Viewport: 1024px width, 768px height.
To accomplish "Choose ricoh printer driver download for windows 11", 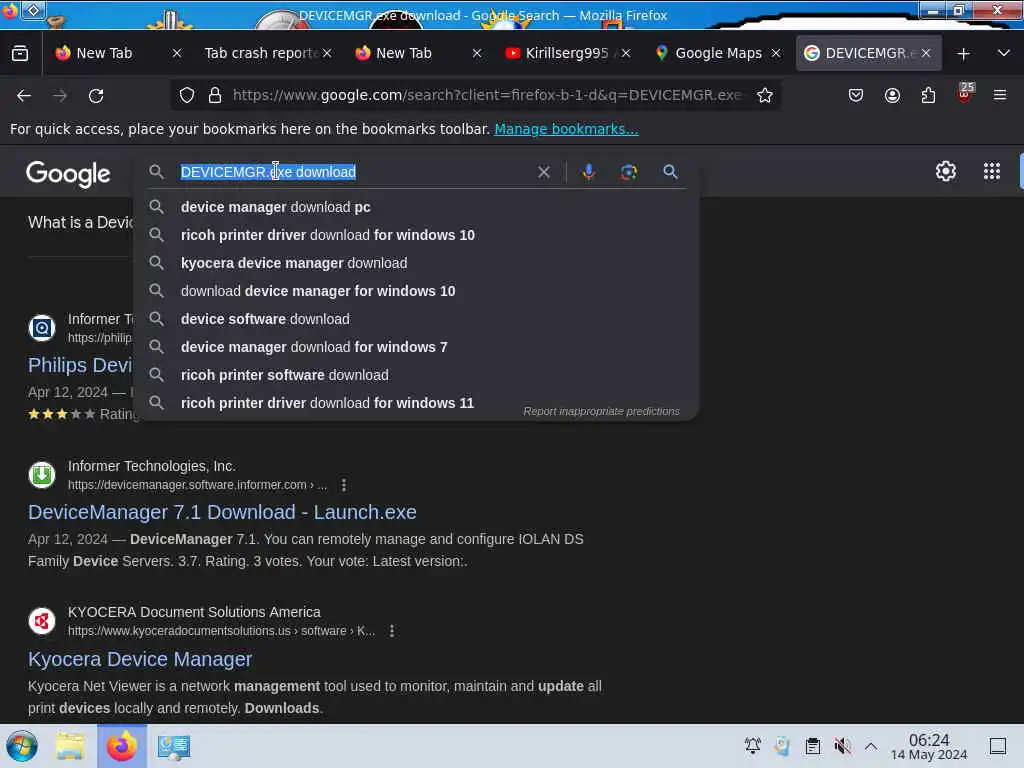I will 327,404.
